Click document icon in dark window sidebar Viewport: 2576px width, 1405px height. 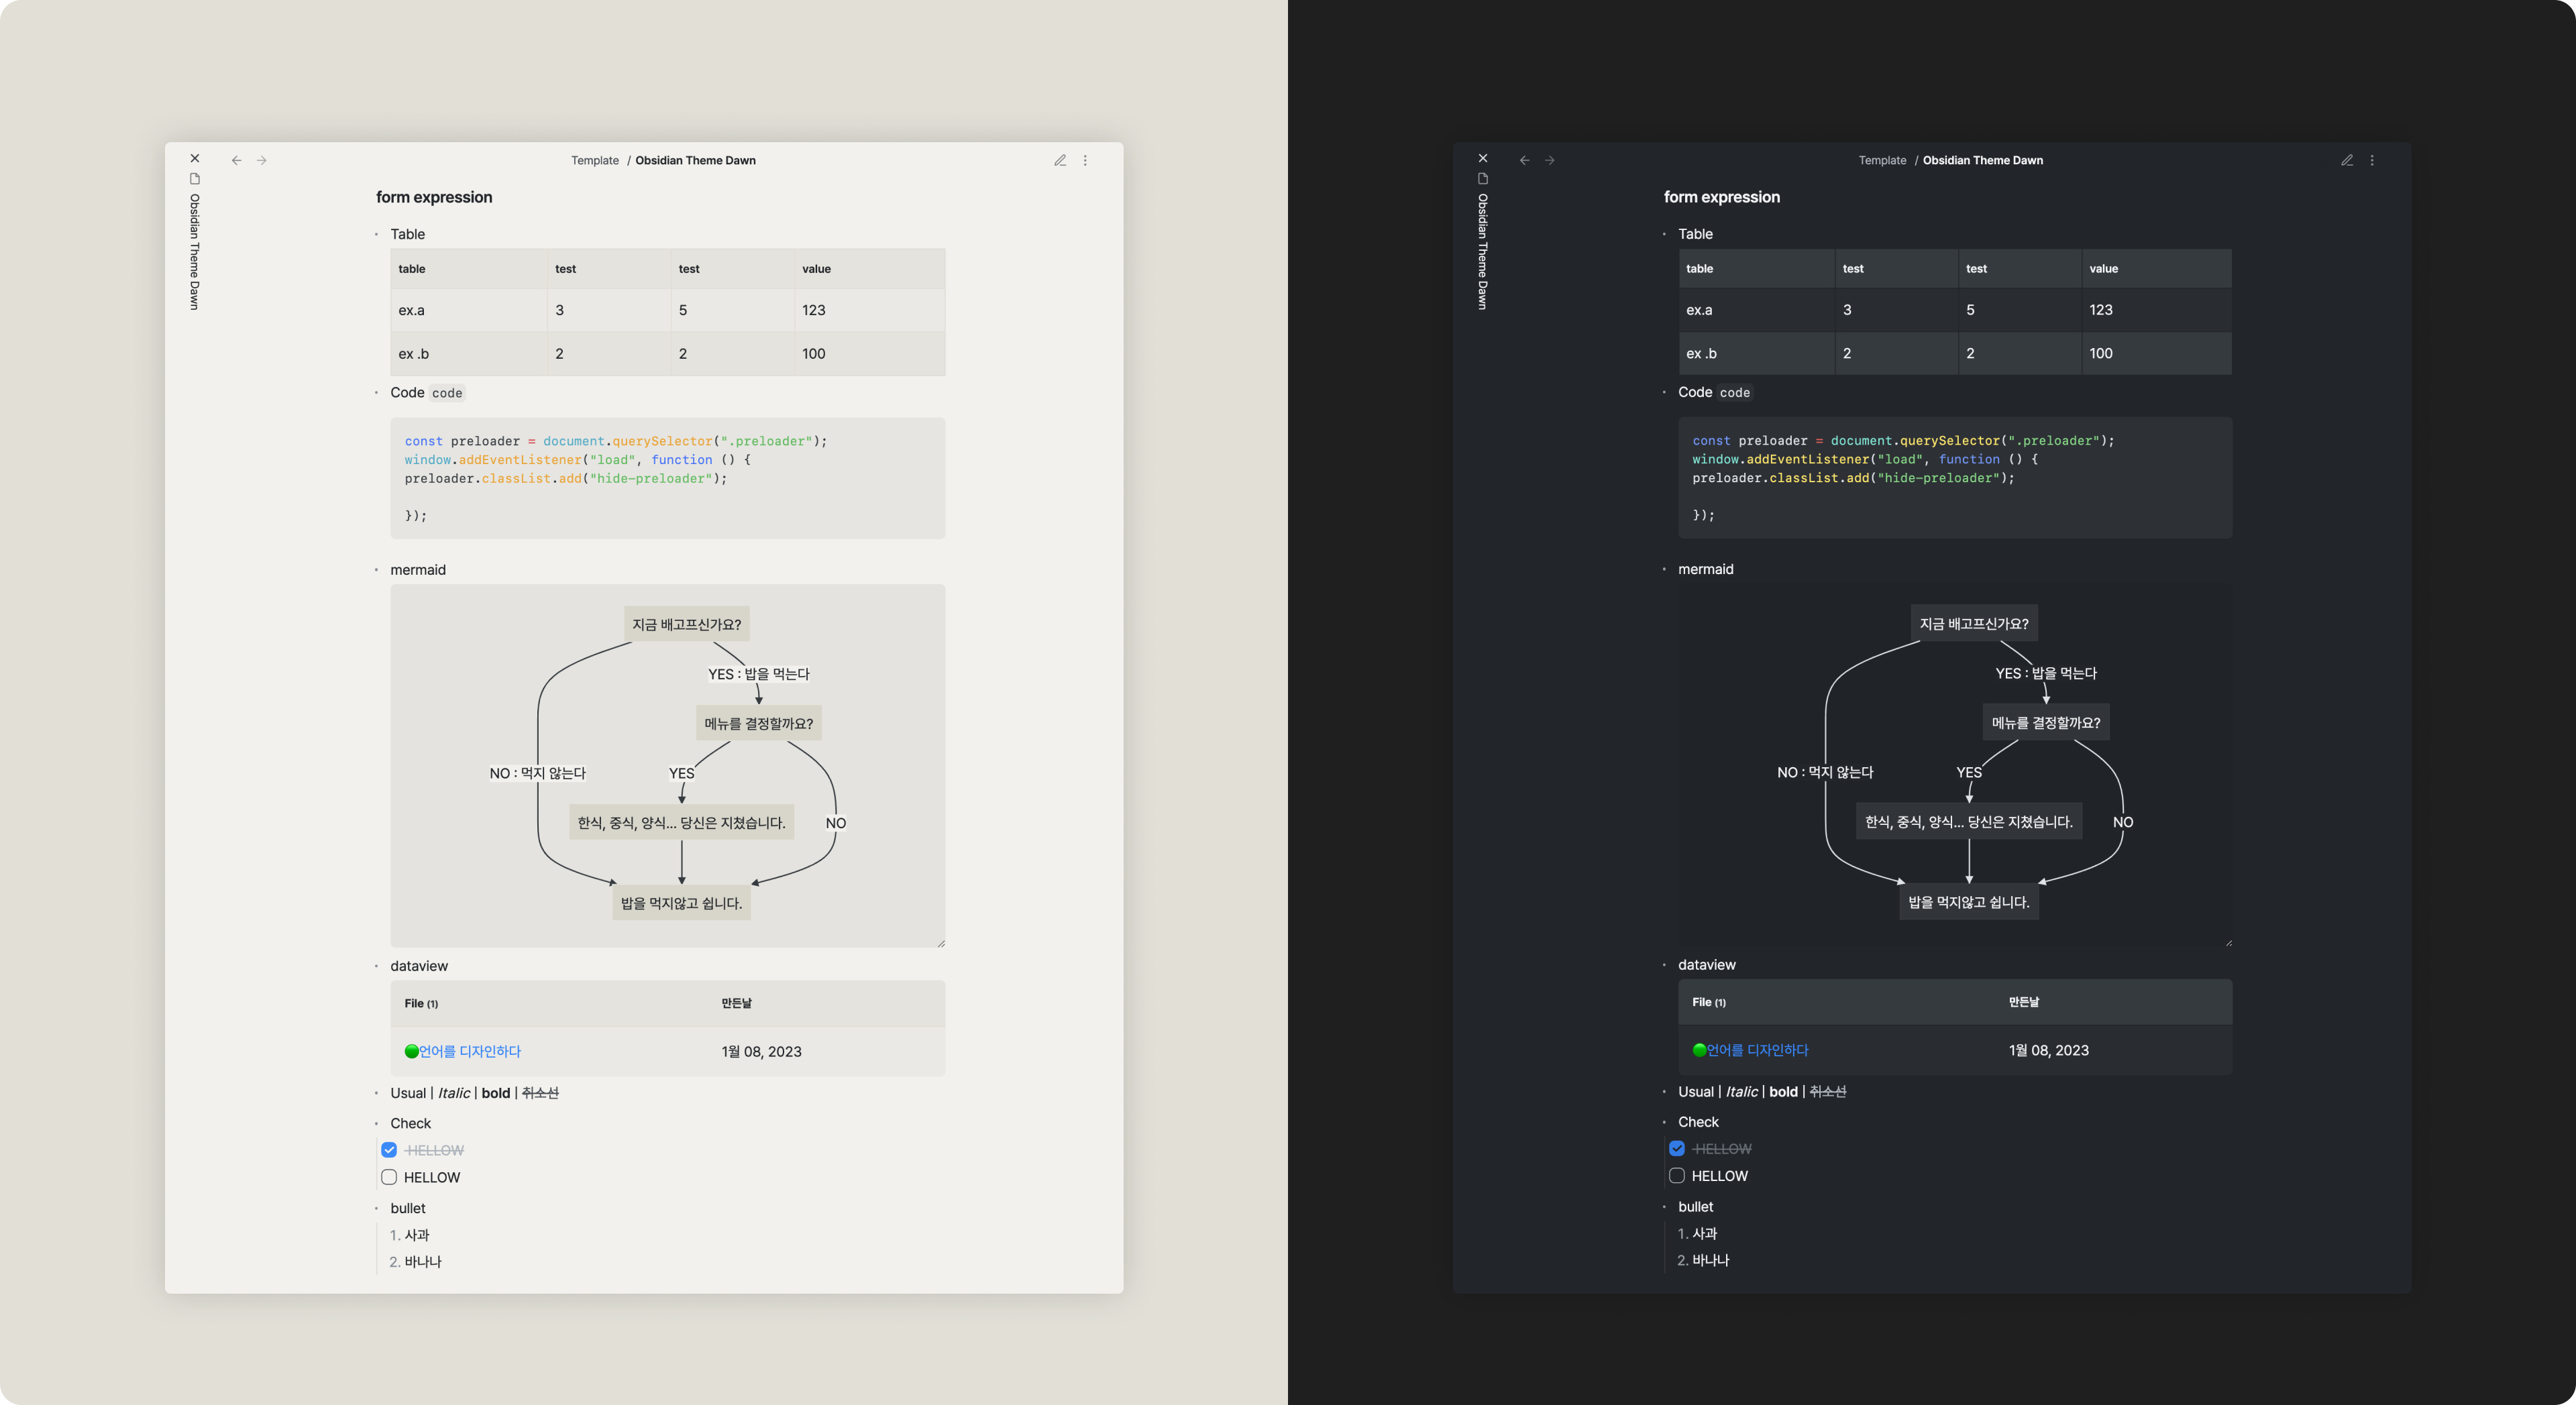(1483, 179)
